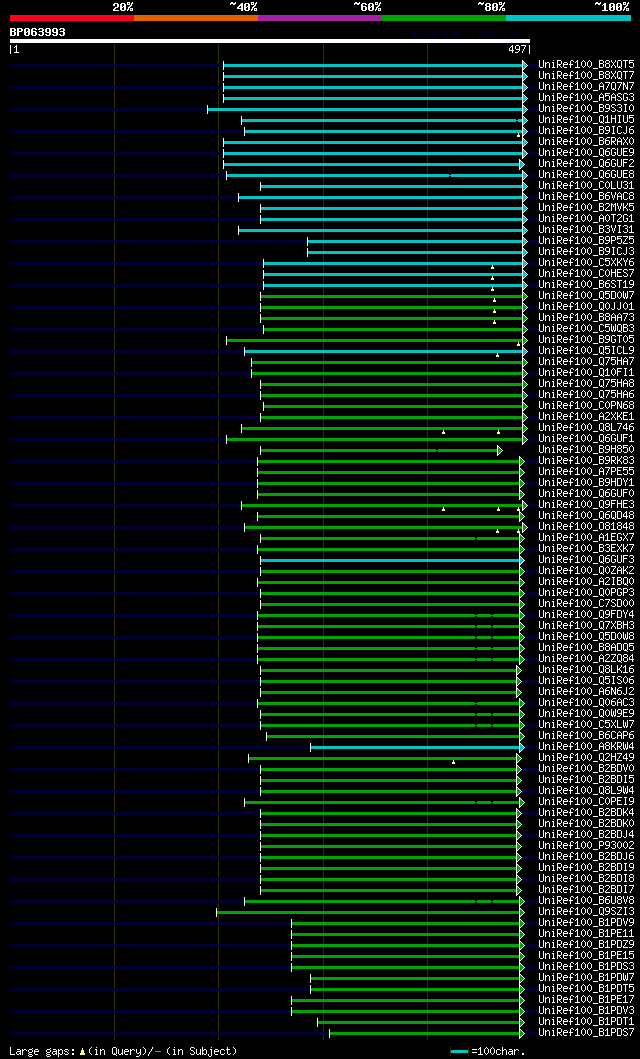Open hit UniRef100_B1PDV9
Screen dimensions: 640x1059
point(587,923)
